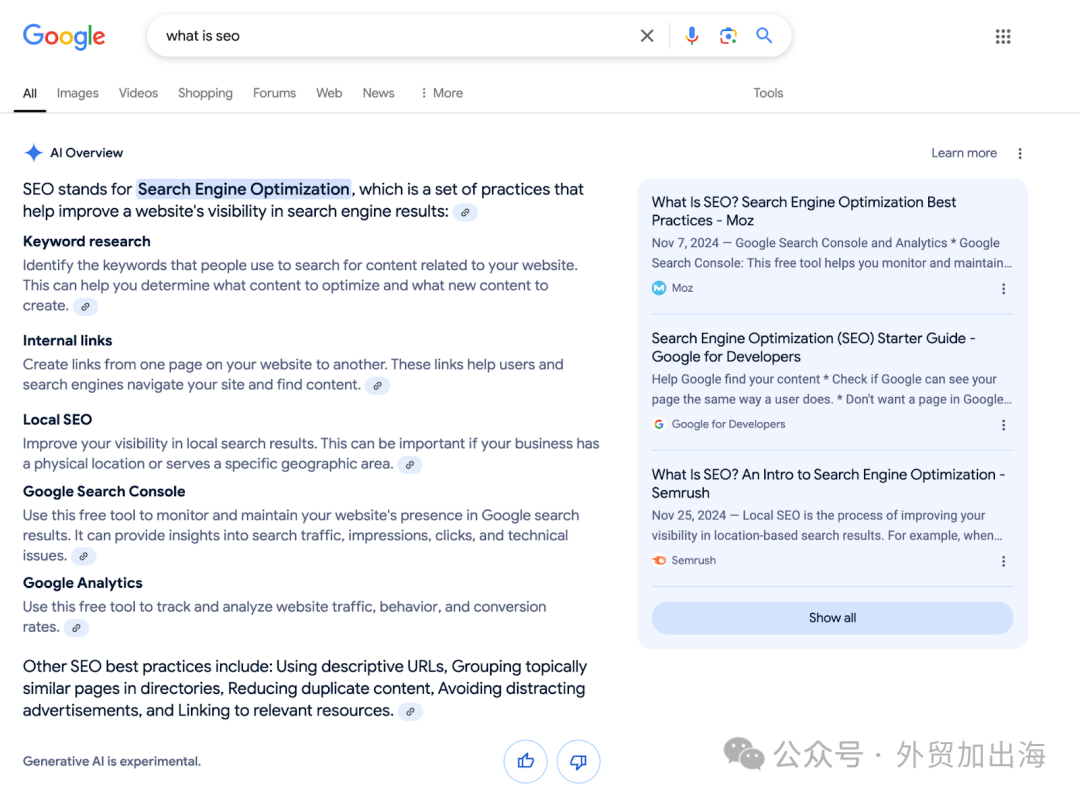Screen dimensions: 1080x798
Task: Open source link icon under Local SEO
Action: click(x=410, y=465)
